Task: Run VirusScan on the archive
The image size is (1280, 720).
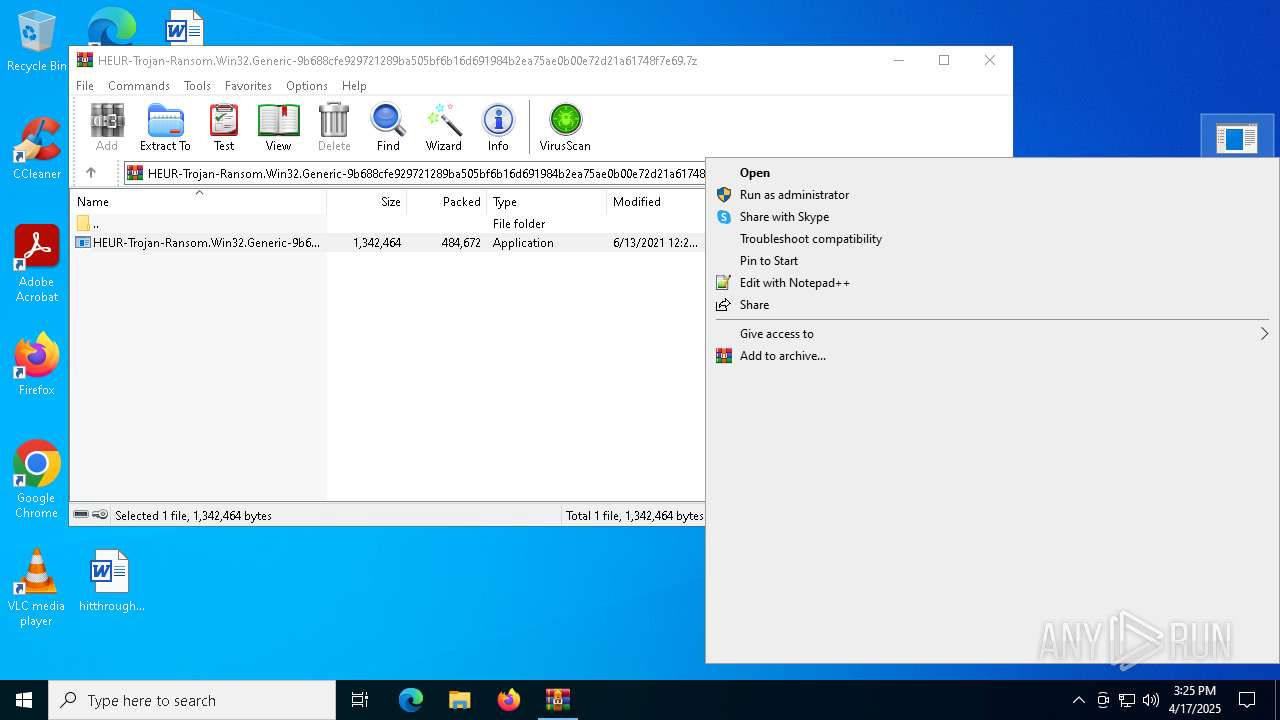Action: click(x=565, y=127)
